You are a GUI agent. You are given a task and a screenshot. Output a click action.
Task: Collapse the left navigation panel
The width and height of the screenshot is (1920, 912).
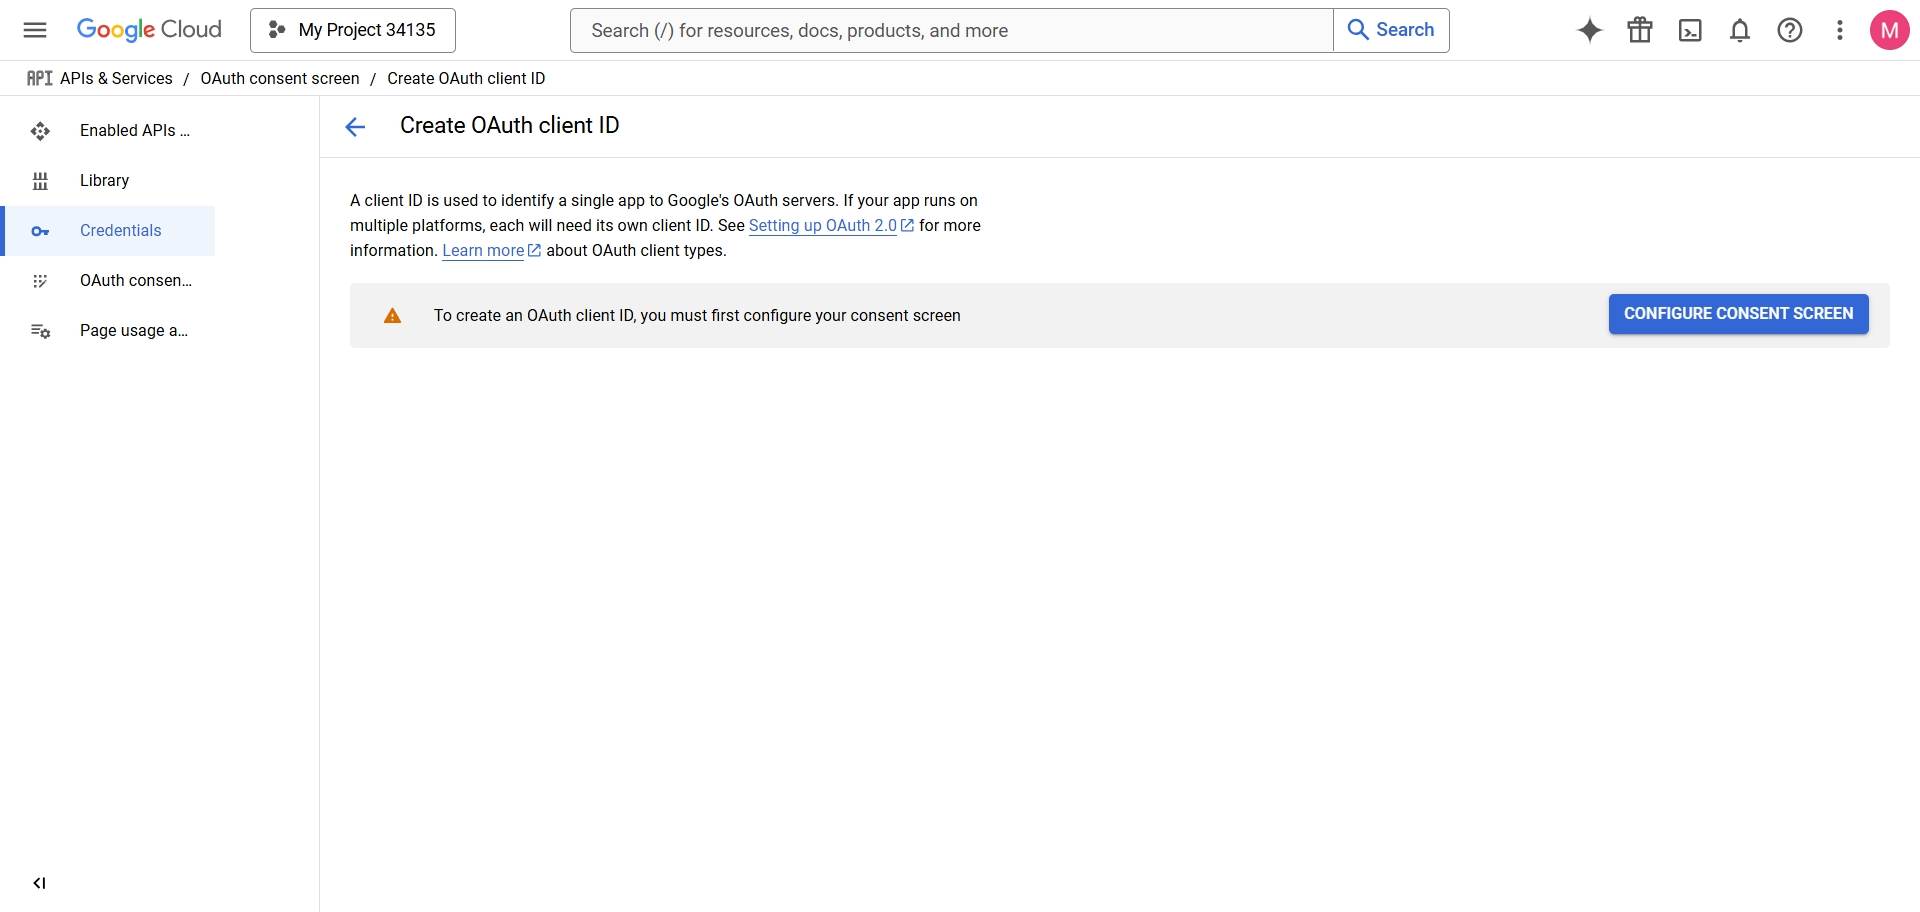click(x=39, y=883)
